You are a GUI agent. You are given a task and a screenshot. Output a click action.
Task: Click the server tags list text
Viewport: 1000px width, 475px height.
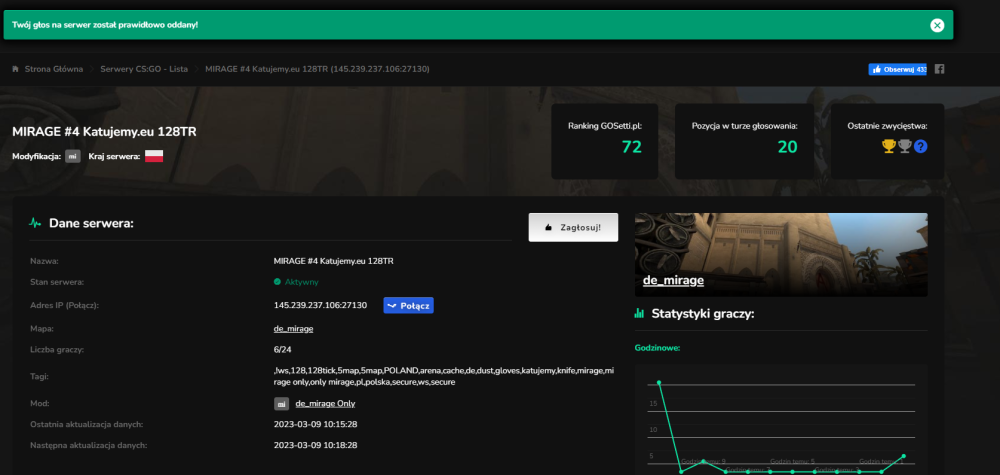(446, 376)
